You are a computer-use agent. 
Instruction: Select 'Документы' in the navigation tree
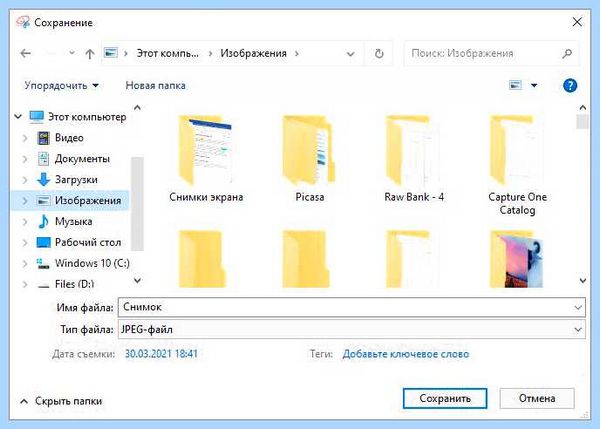[x=82, y=158]
